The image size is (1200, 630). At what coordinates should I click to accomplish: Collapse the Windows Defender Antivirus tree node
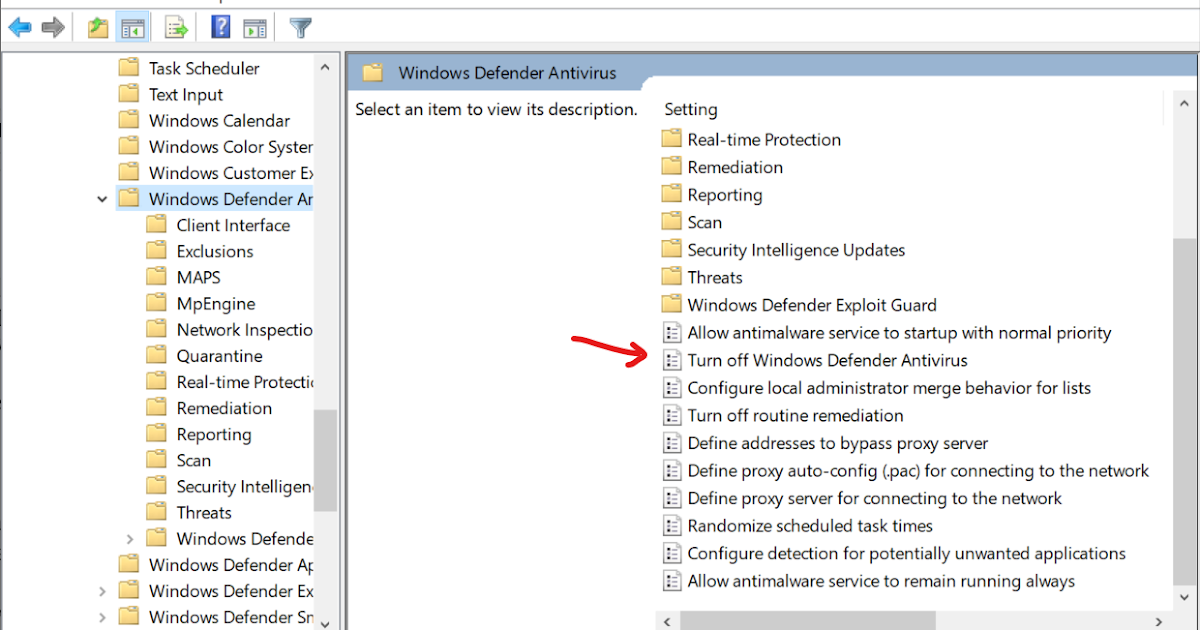click(102, 199)
